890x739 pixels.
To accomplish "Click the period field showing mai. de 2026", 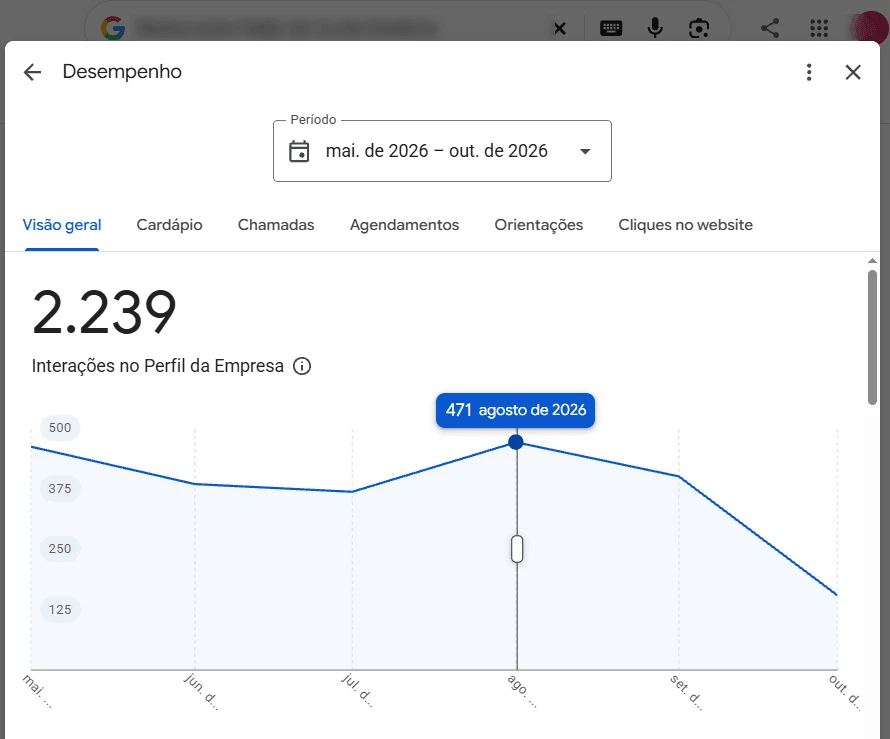I will pyautogui.click(x=442, y=151).
